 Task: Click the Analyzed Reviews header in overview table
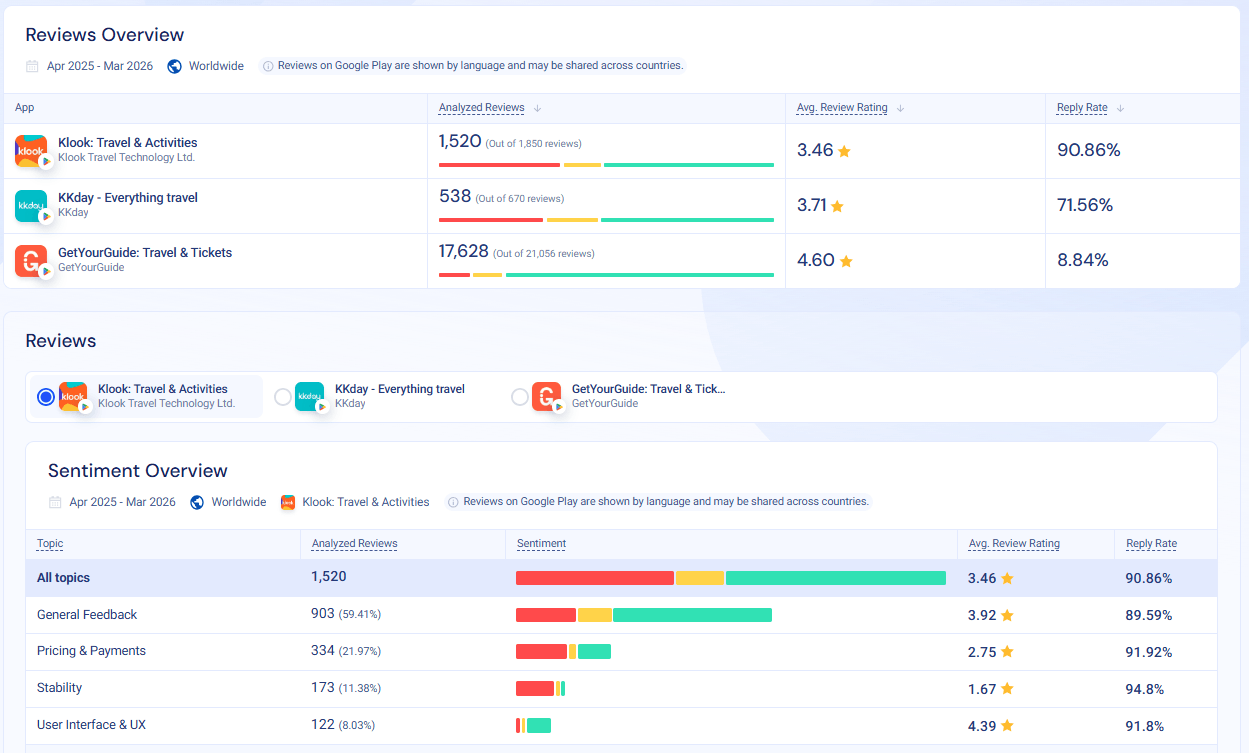click(482, 108)
